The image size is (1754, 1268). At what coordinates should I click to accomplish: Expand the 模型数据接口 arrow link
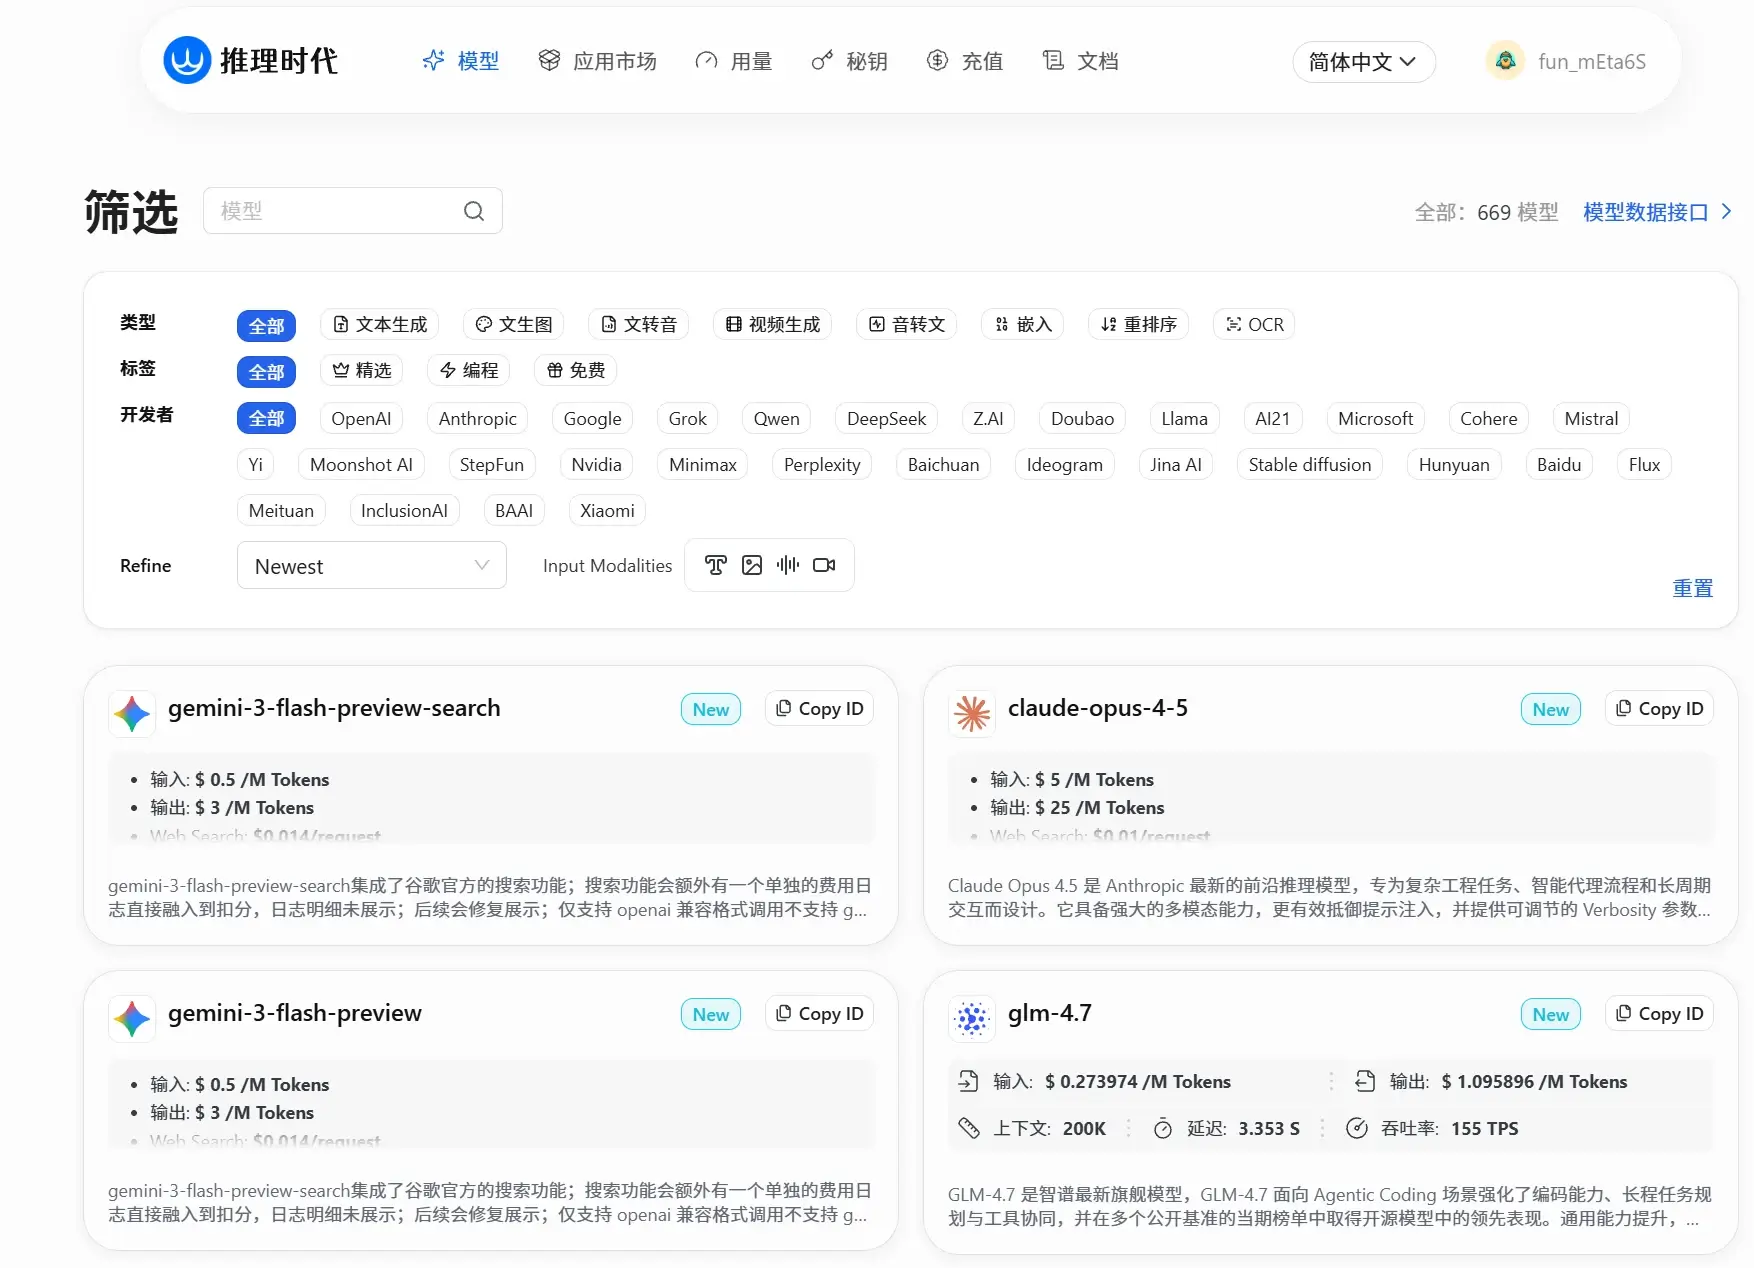1726,212
